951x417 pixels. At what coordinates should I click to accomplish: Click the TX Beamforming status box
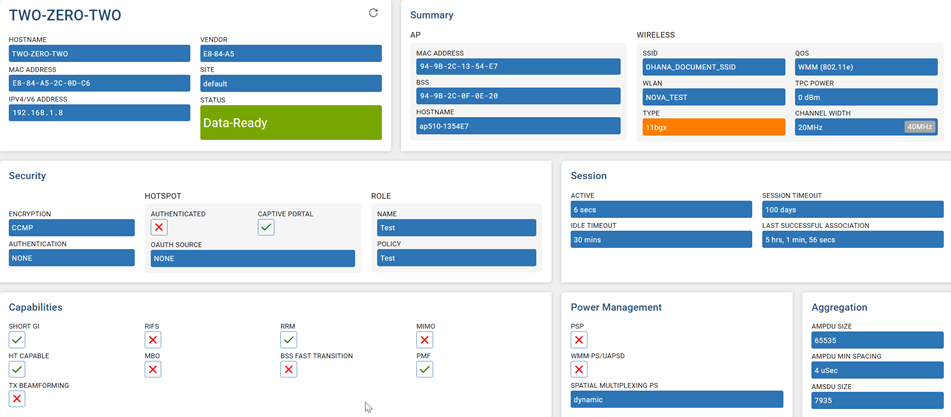[x=17, y=399]
